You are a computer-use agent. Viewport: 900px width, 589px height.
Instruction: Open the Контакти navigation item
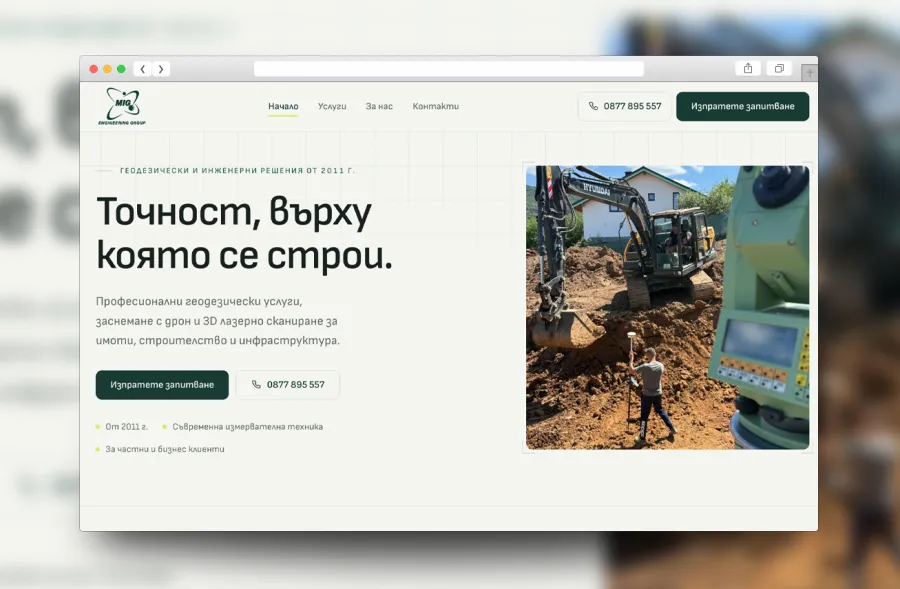point(436,106)
